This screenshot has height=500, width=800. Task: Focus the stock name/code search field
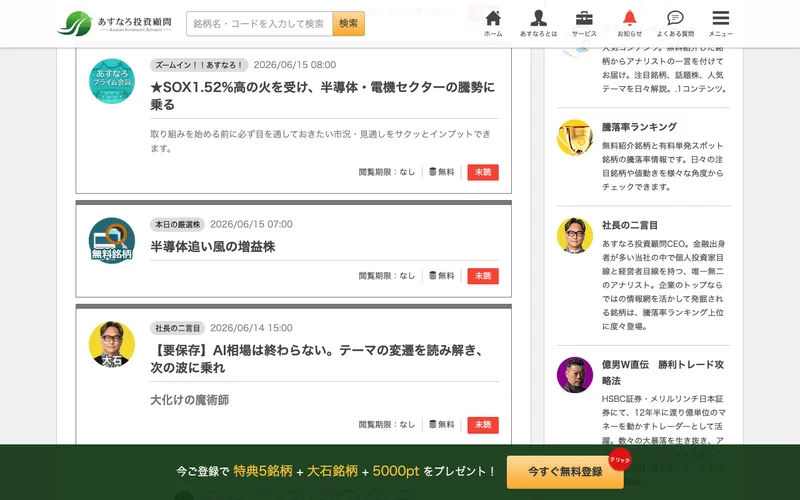(x=260, y=24)
